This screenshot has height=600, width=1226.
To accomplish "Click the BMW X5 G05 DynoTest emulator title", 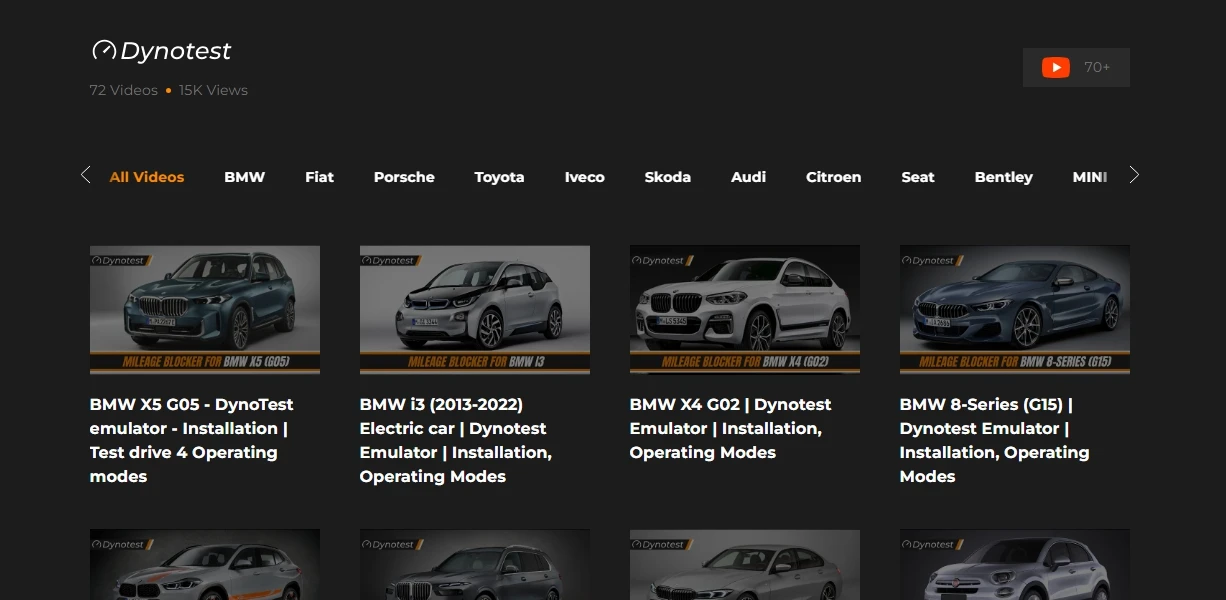I will pos(192,440).
